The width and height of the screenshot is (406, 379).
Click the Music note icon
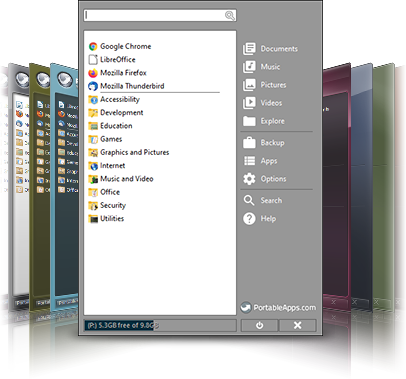249,67
